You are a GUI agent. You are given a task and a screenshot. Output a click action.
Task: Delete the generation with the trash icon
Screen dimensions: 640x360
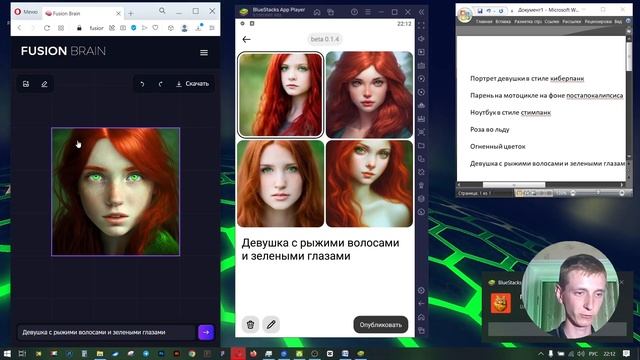click(x=250, y=324)
